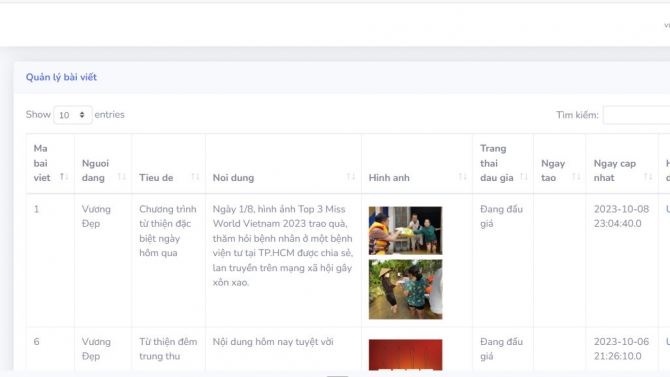Screen dimensions: 670x377
Task: Select content Nội dung hôm nay tuyệt vời
Action: tap(273, 342)
